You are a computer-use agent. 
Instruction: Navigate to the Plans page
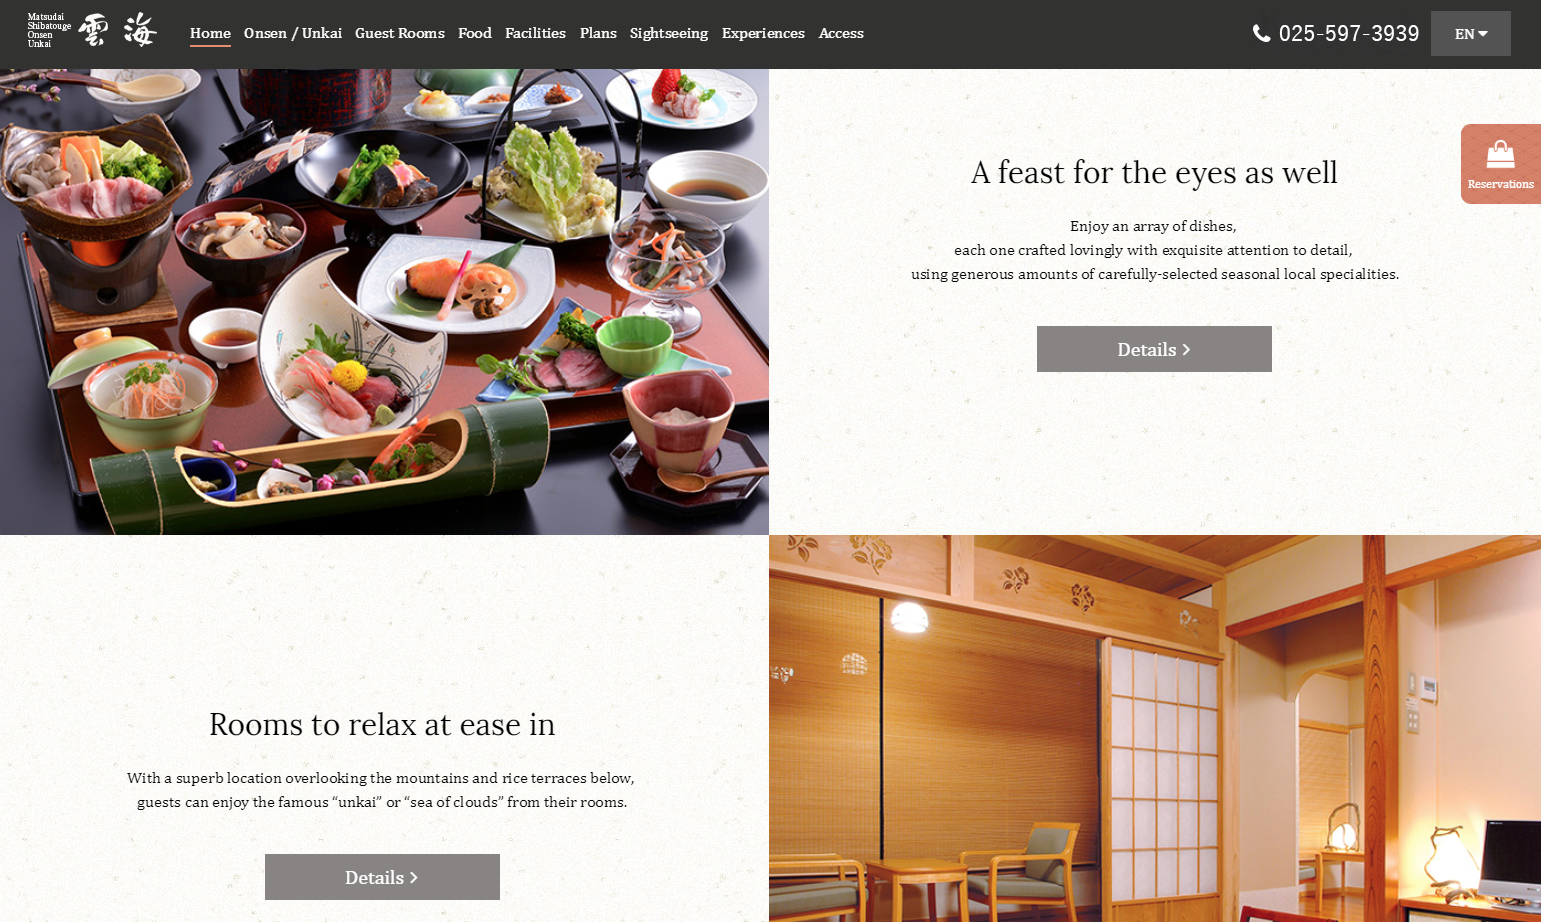point(598,33)
